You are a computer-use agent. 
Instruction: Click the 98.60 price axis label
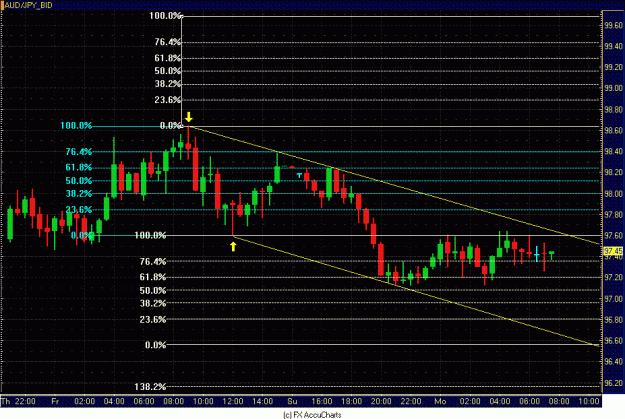click(x=613, y=130)
